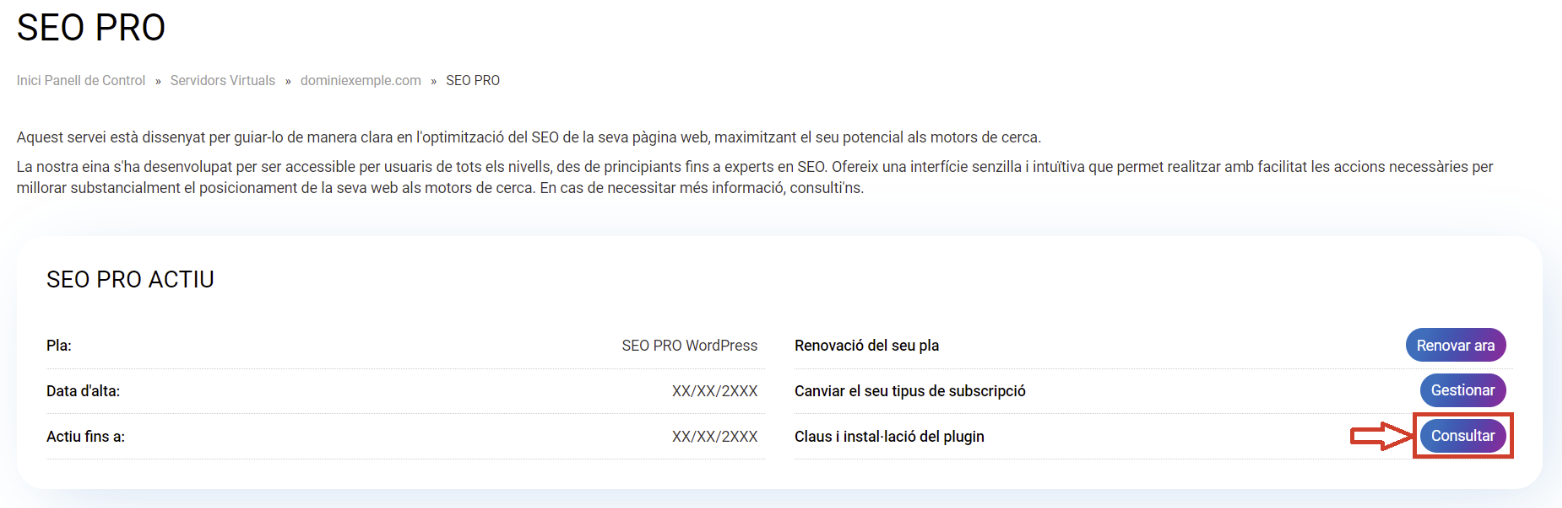Click the Actiu fins a: label

coord(86,437)
